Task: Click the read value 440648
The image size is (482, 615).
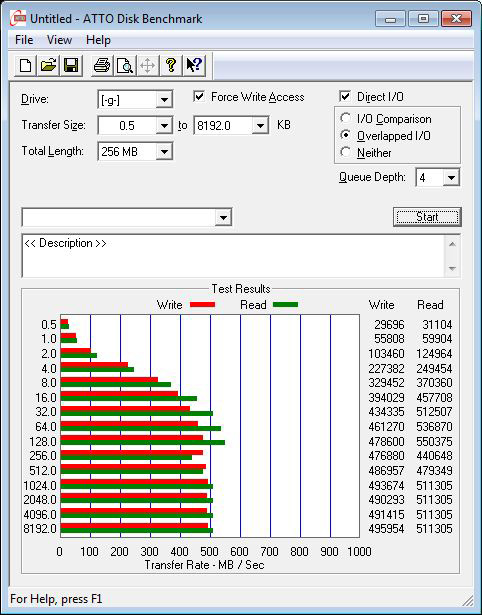Action: click(x=434, y=456)
